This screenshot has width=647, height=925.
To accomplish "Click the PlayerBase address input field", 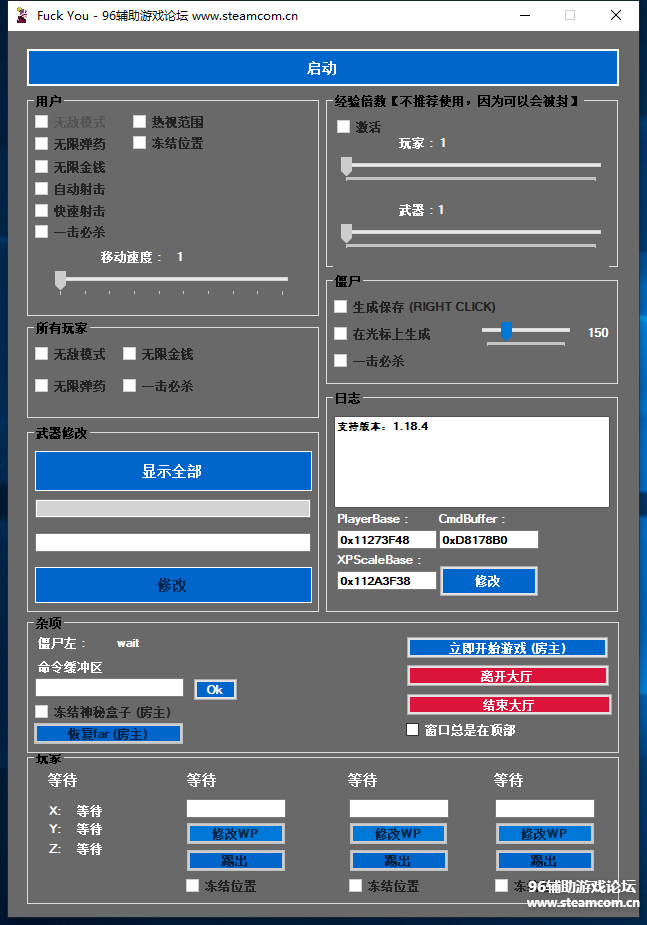I will [x=387, y=540].
